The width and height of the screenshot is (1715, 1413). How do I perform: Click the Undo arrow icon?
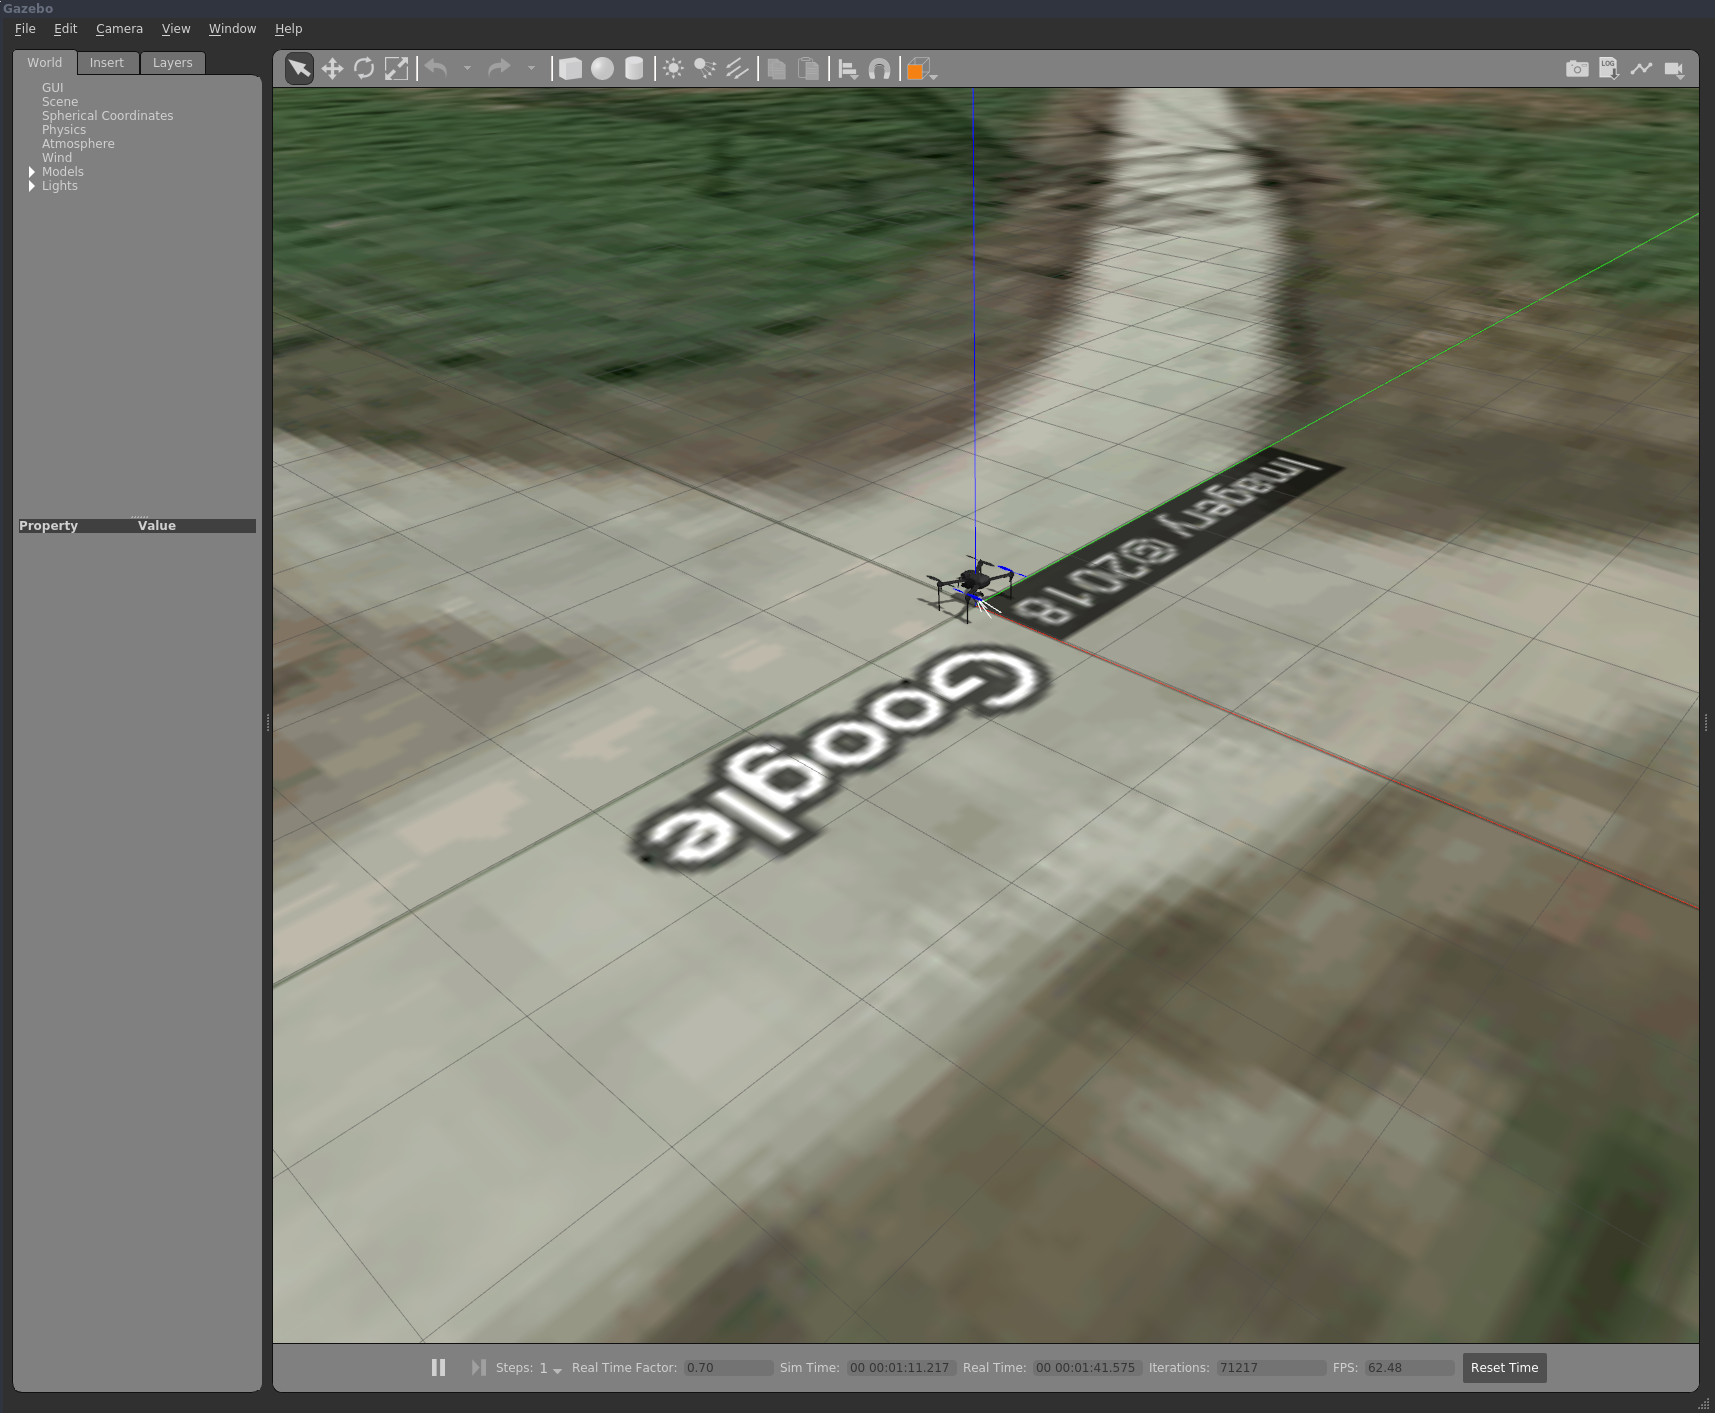click(436, 69)
